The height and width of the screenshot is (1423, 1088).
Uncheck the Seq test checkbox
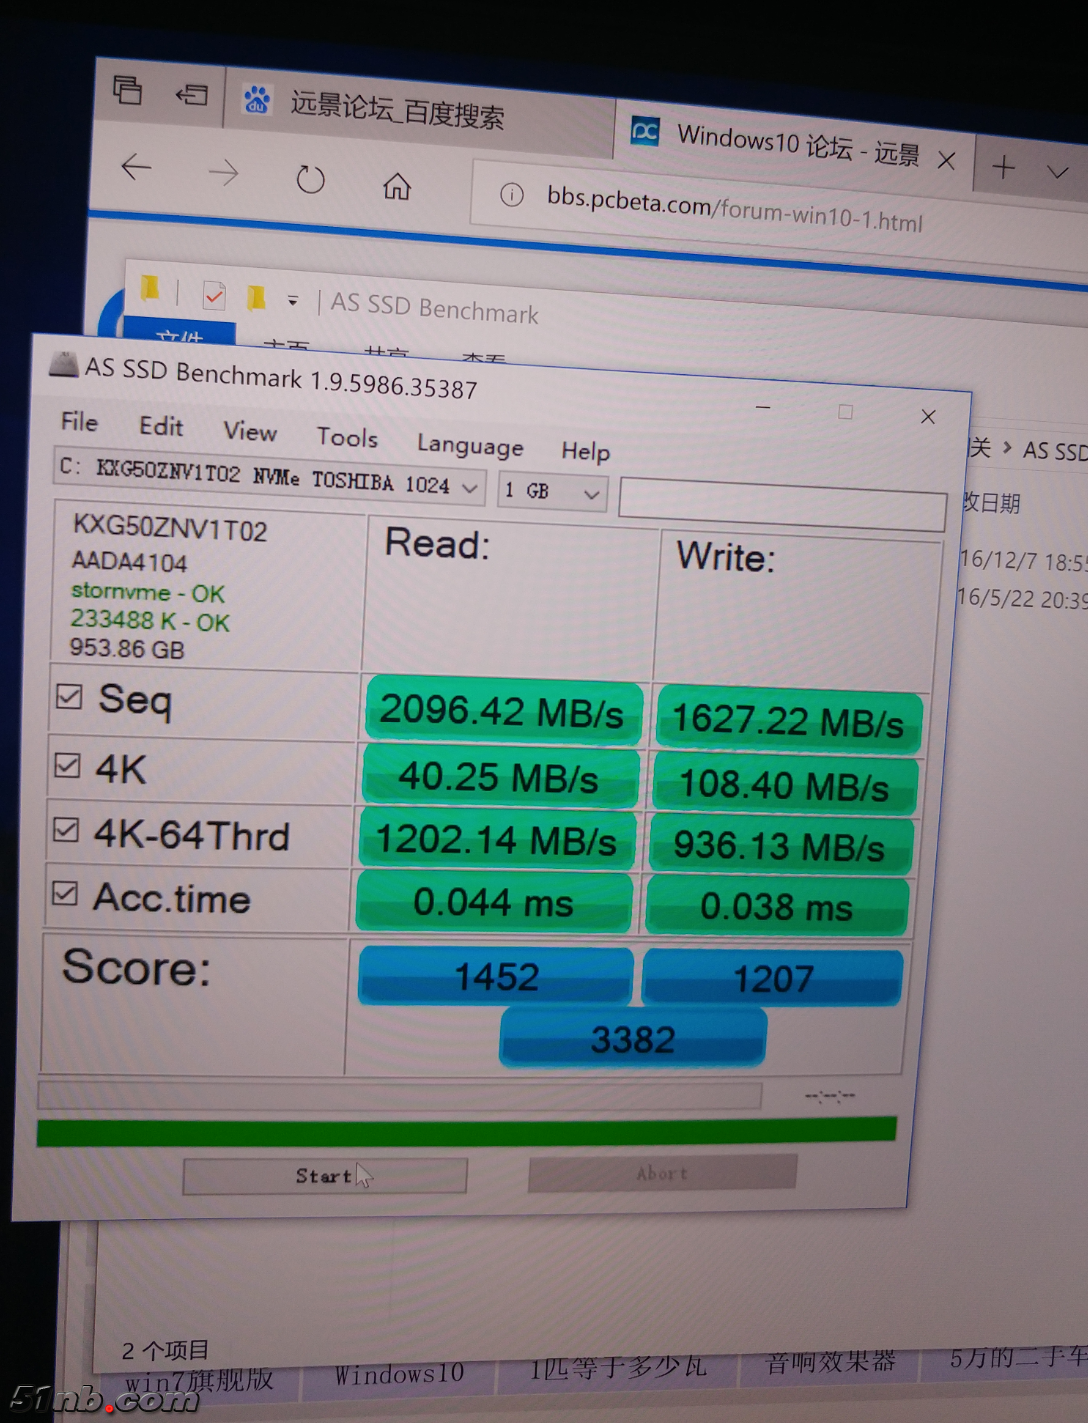point(70,695)
